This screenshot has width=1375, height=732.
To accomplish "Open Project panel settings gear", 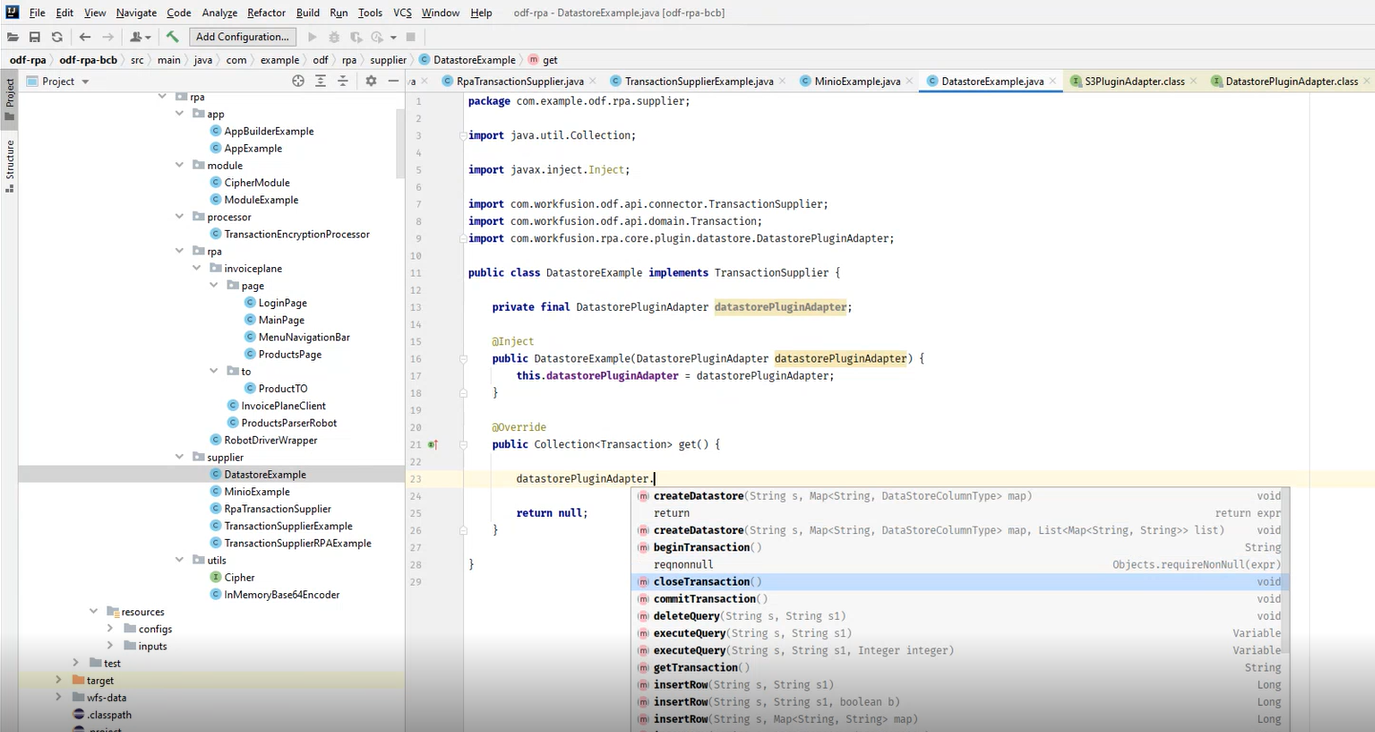I will (x=371, y=81).
